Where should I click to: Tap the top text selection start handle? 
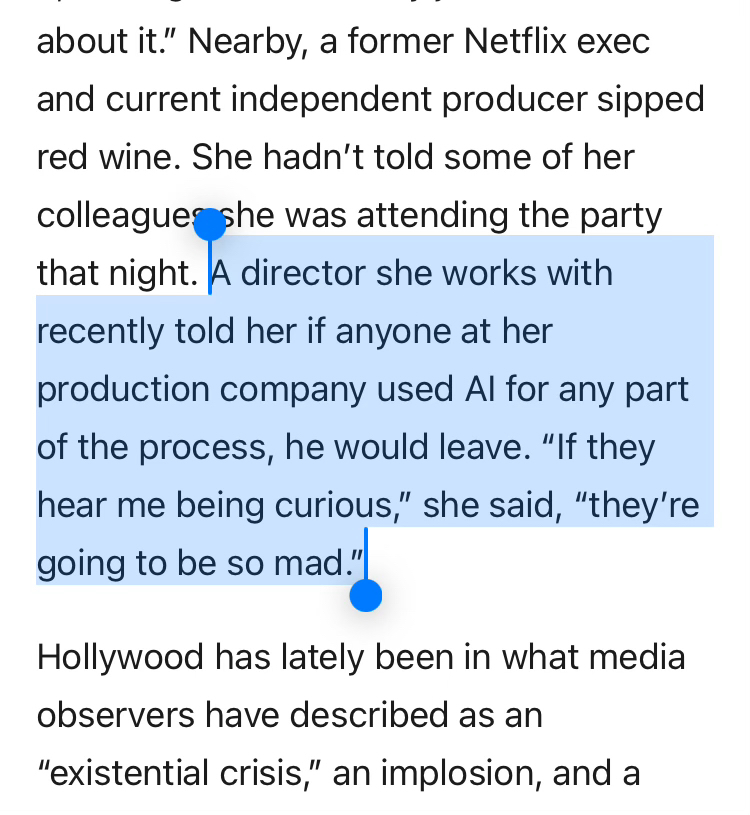tap(209, 225)
